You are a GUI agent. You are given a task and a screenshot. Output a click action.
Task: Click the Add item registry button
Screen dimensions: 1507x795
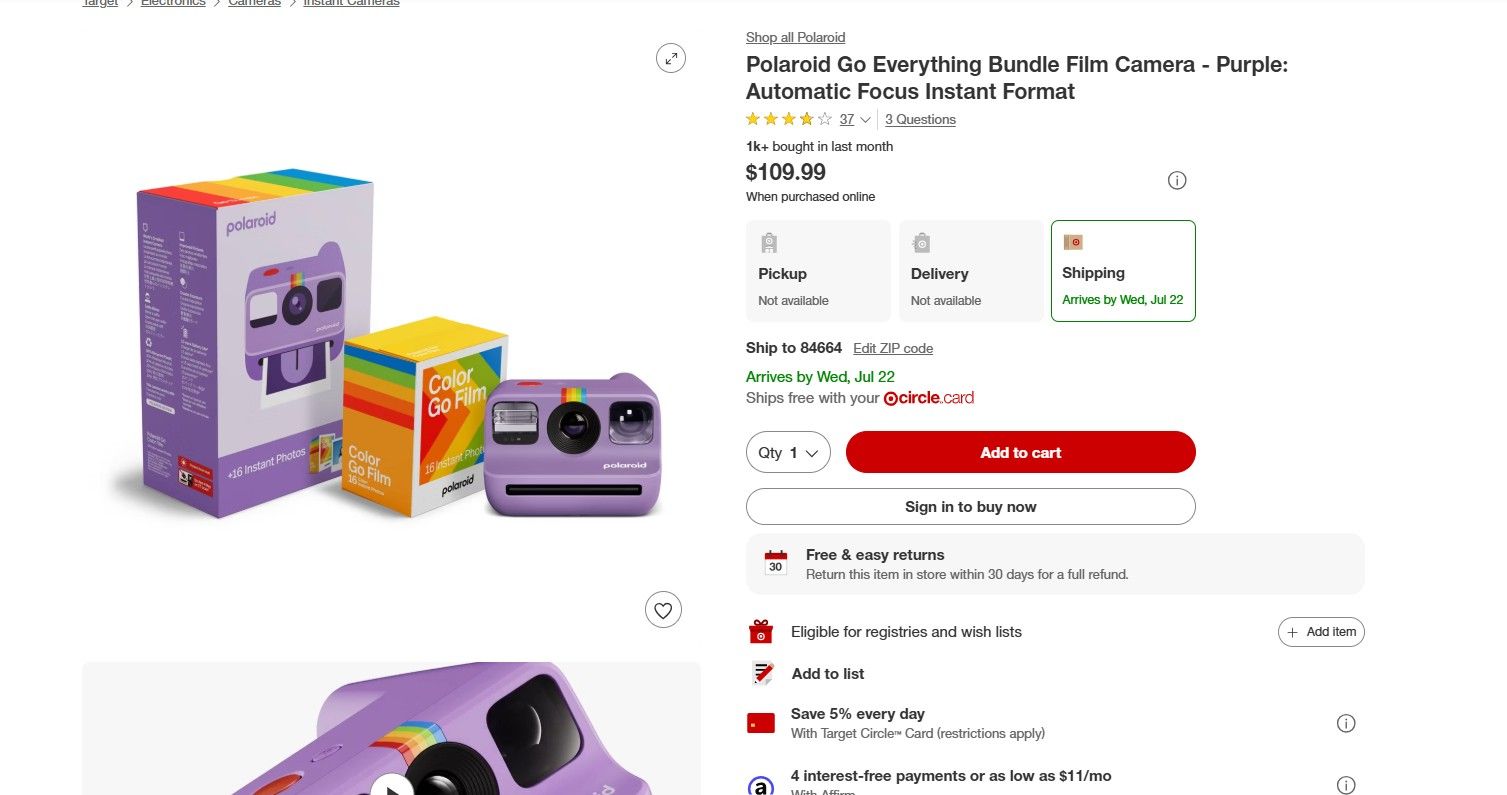pos(1321,632)
